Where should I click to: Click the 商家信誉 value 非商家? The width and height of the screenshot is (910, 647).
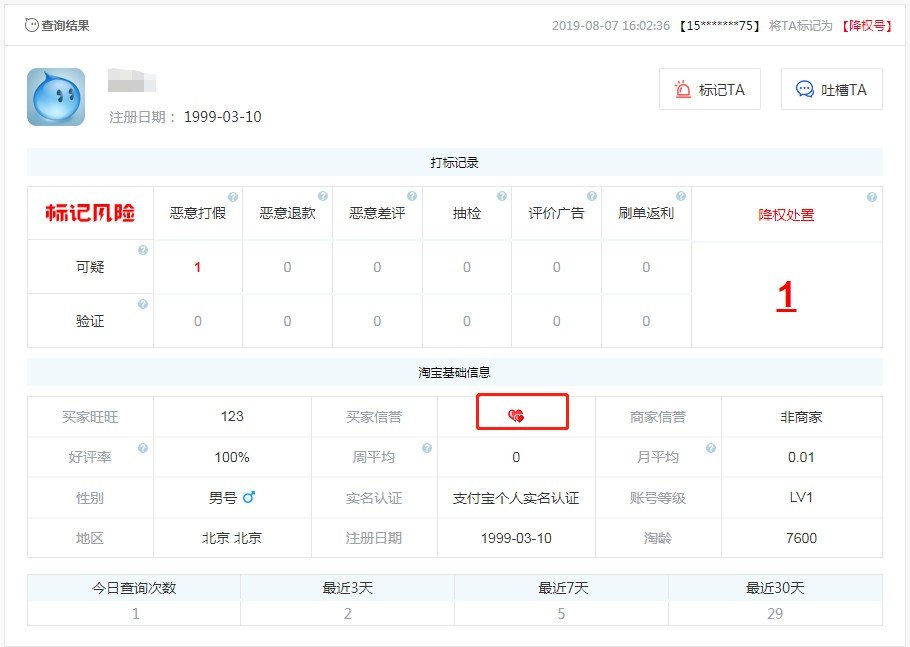tap(801, 417)
